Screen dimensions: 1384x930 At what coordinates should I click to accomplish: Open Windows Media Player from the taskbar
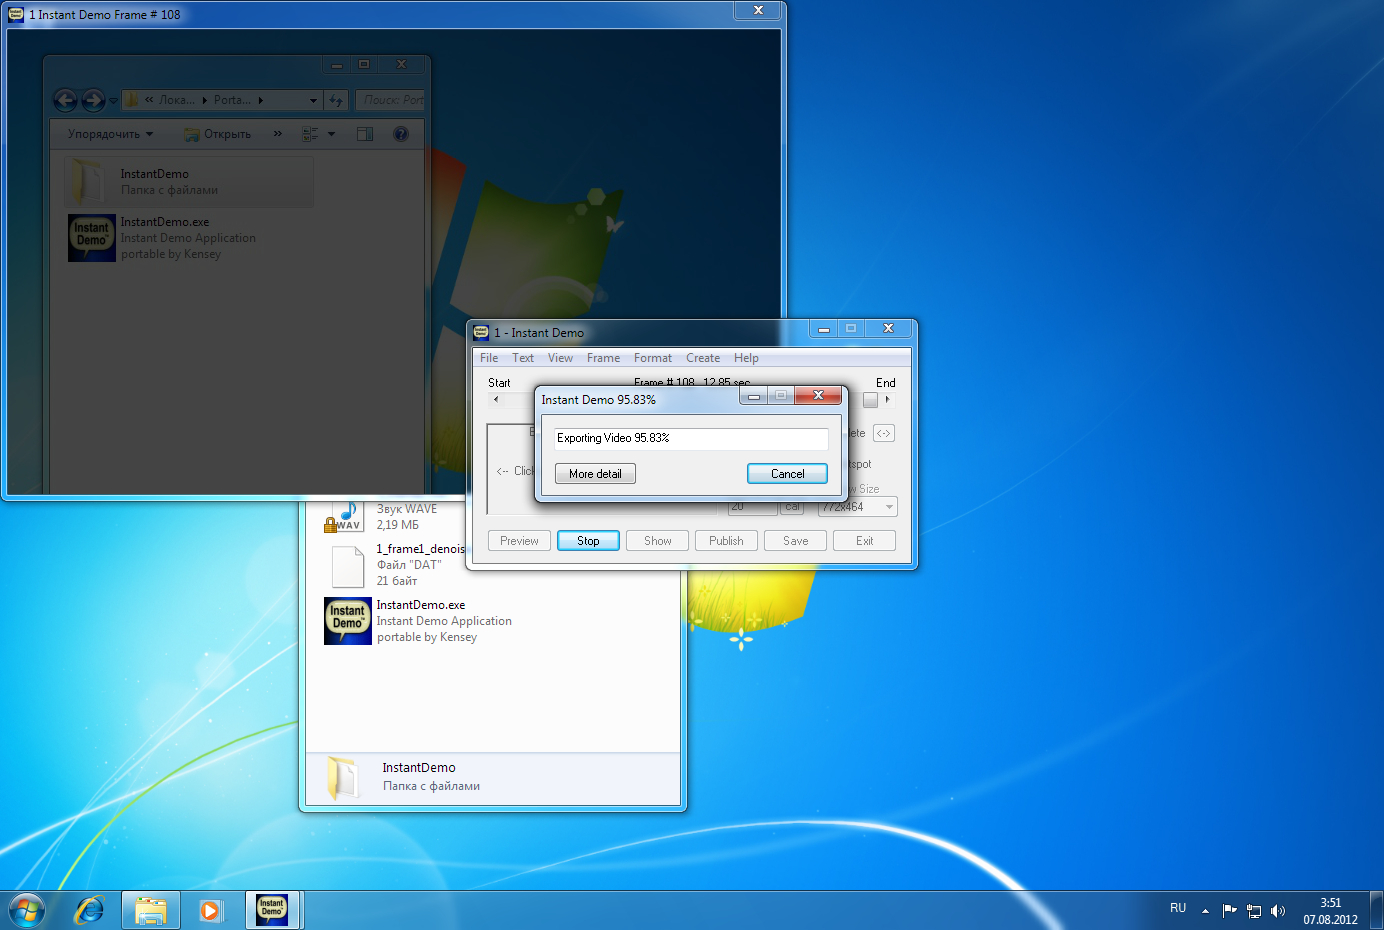[210, 911]
